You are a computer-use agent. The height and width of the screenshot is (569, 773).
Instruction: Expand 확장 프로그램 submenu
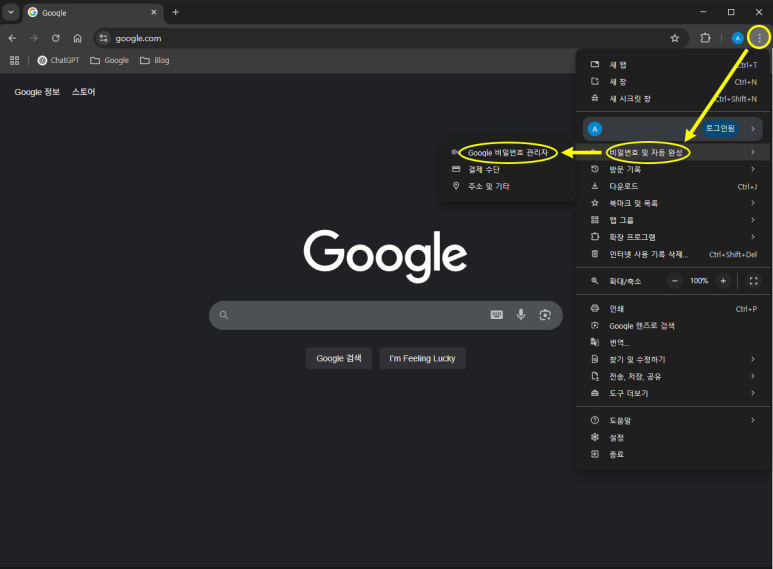[672, 237]
